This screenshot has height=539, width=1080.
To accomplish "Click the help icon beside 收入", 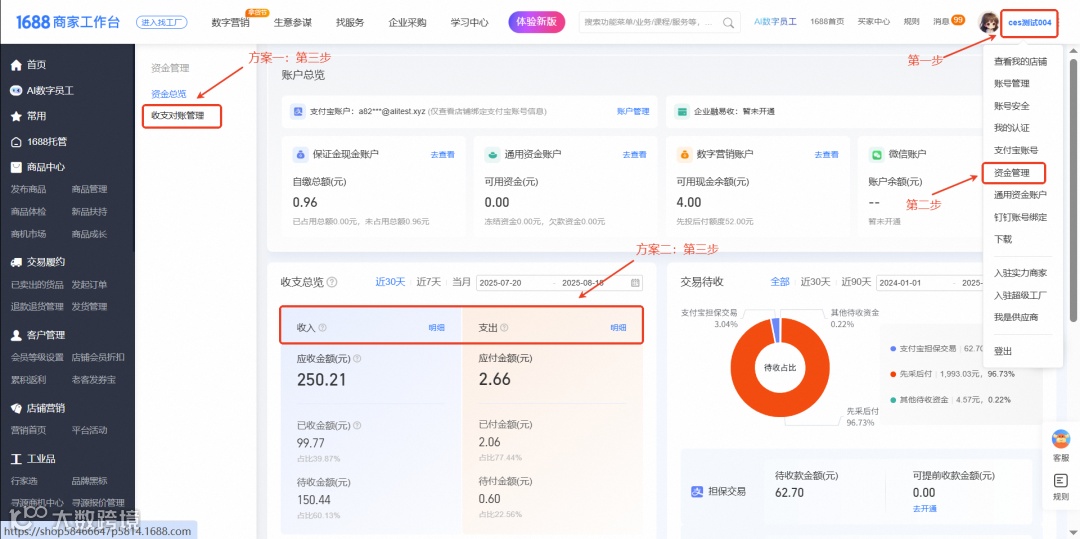I will pyautogui.click(x=322, y=328).
